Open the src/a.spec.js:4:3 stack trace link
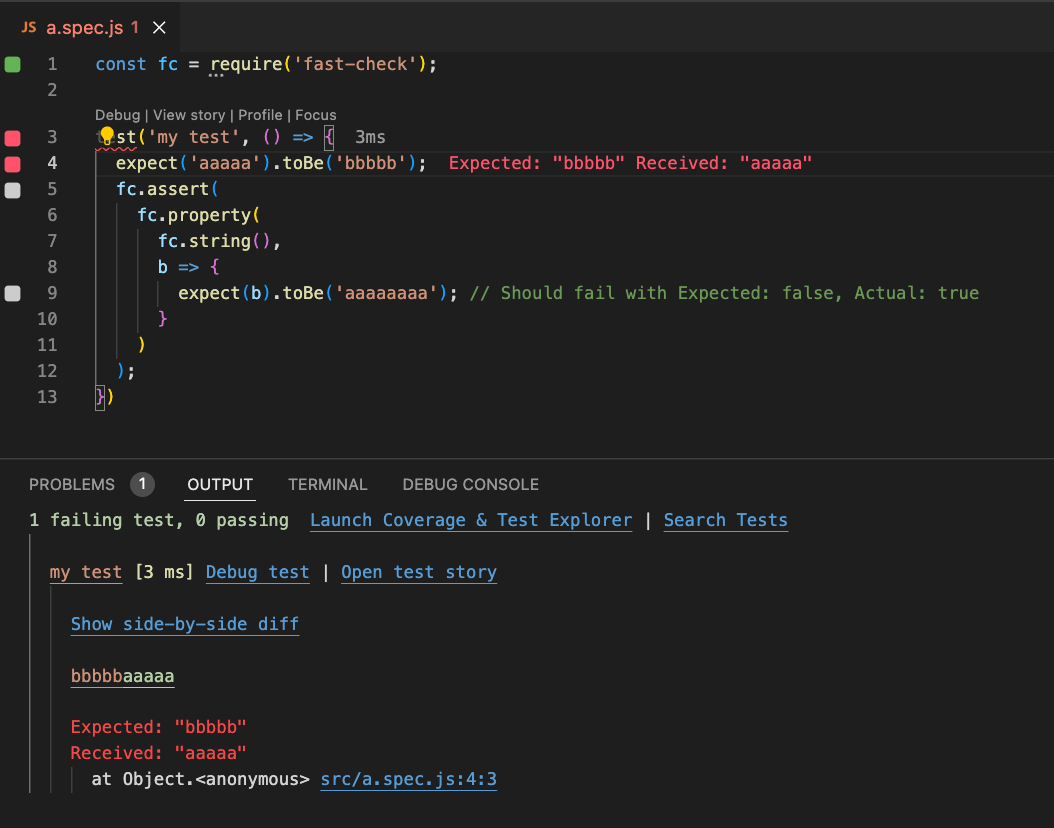1054x828 pixels. pos(409,779)
